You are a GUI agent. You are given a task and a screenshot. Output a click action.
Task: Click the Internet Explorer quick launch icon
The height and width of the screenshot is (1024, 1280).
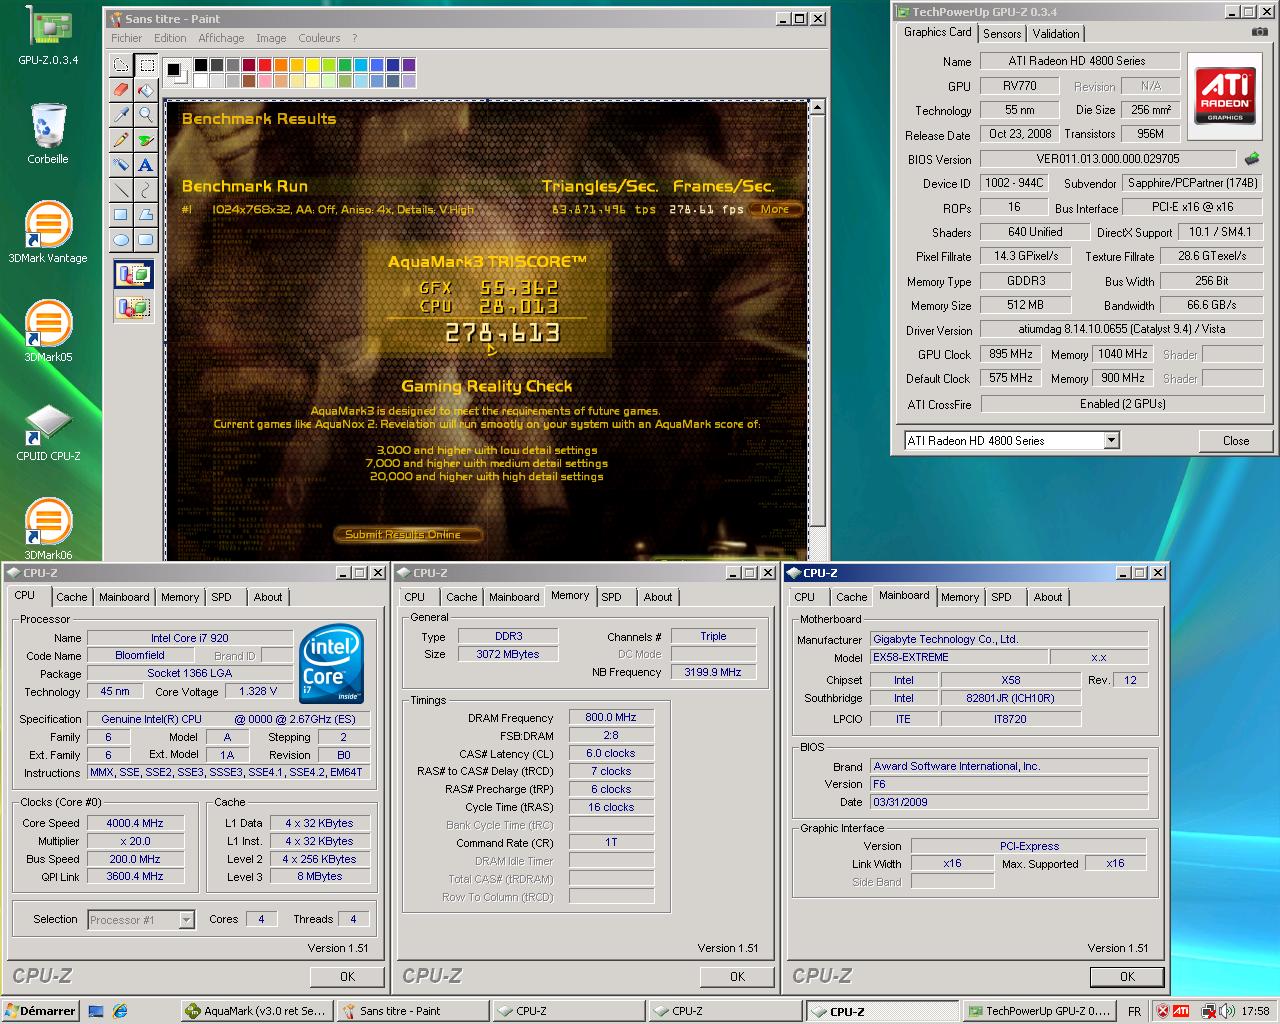[x=120, y=1011]
